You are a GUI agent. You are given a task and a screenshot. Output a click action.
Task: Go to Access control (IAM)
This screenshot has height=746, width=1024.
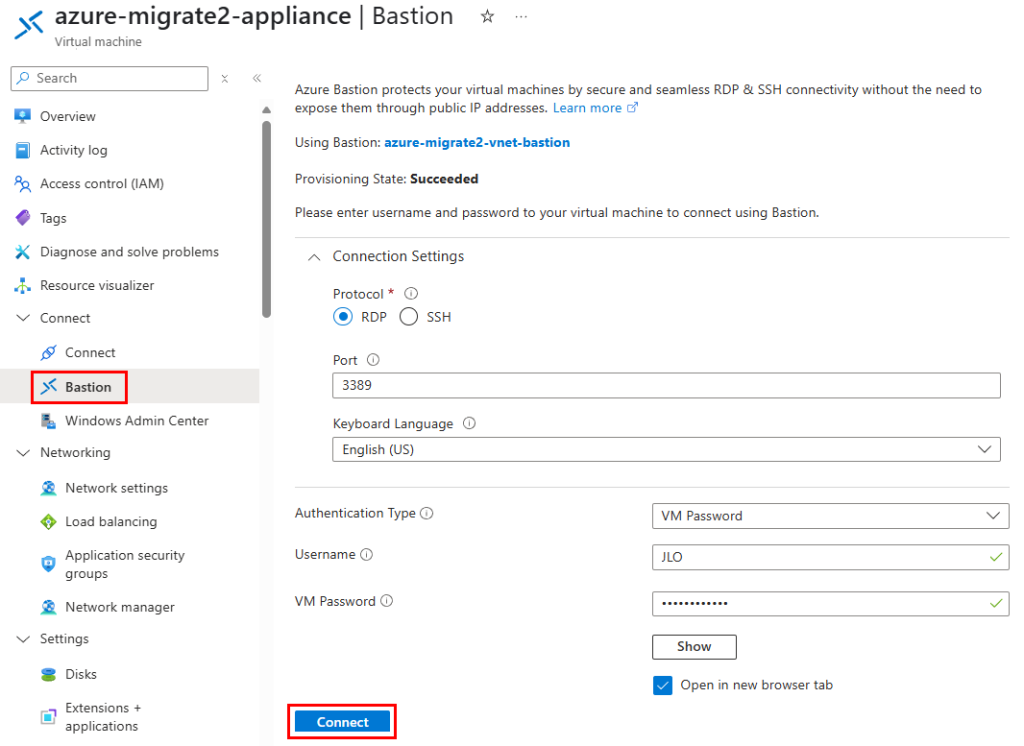[102, 184]
